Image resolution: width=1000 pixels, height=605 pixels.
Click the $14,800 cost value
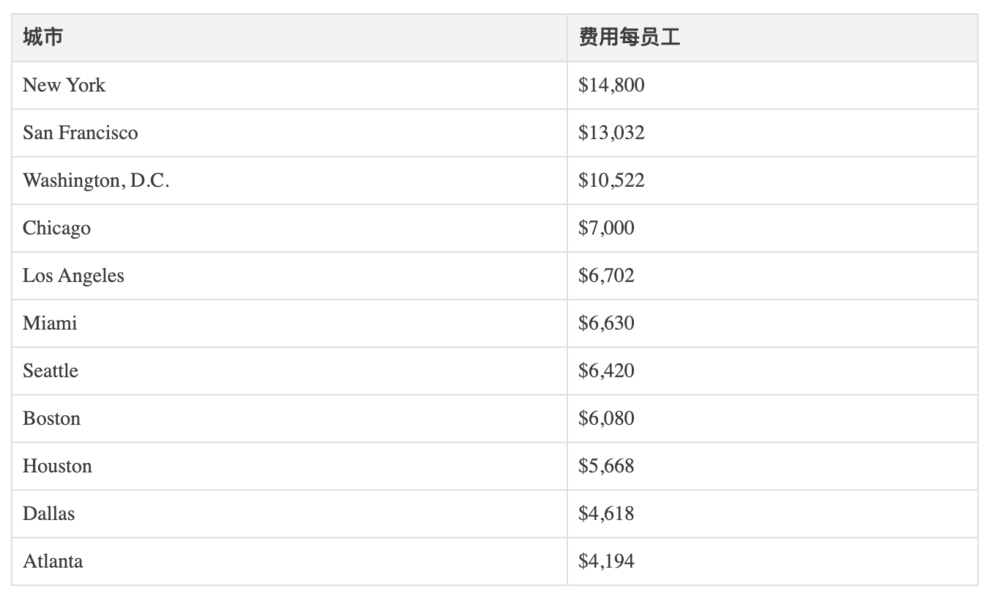(611, 85)
